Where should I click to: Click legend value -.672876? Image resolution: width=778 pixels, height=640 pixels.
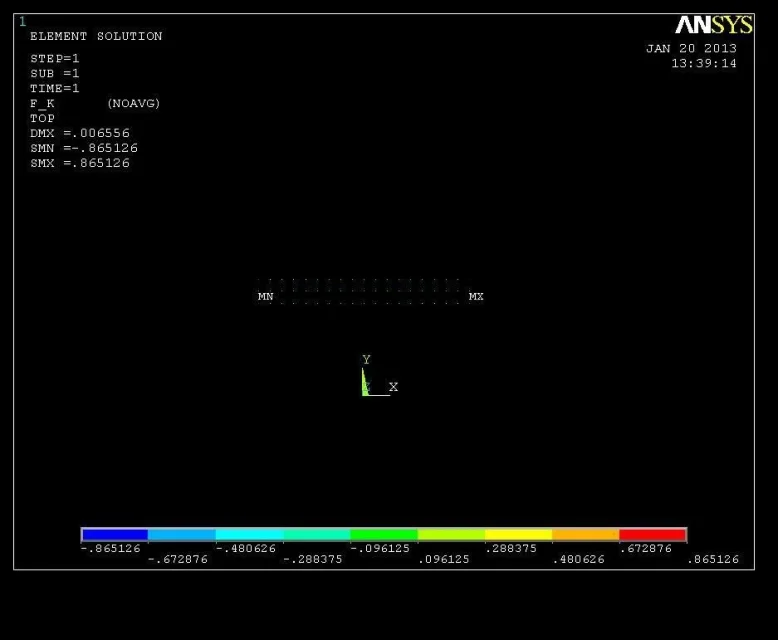tap(178, 559)
